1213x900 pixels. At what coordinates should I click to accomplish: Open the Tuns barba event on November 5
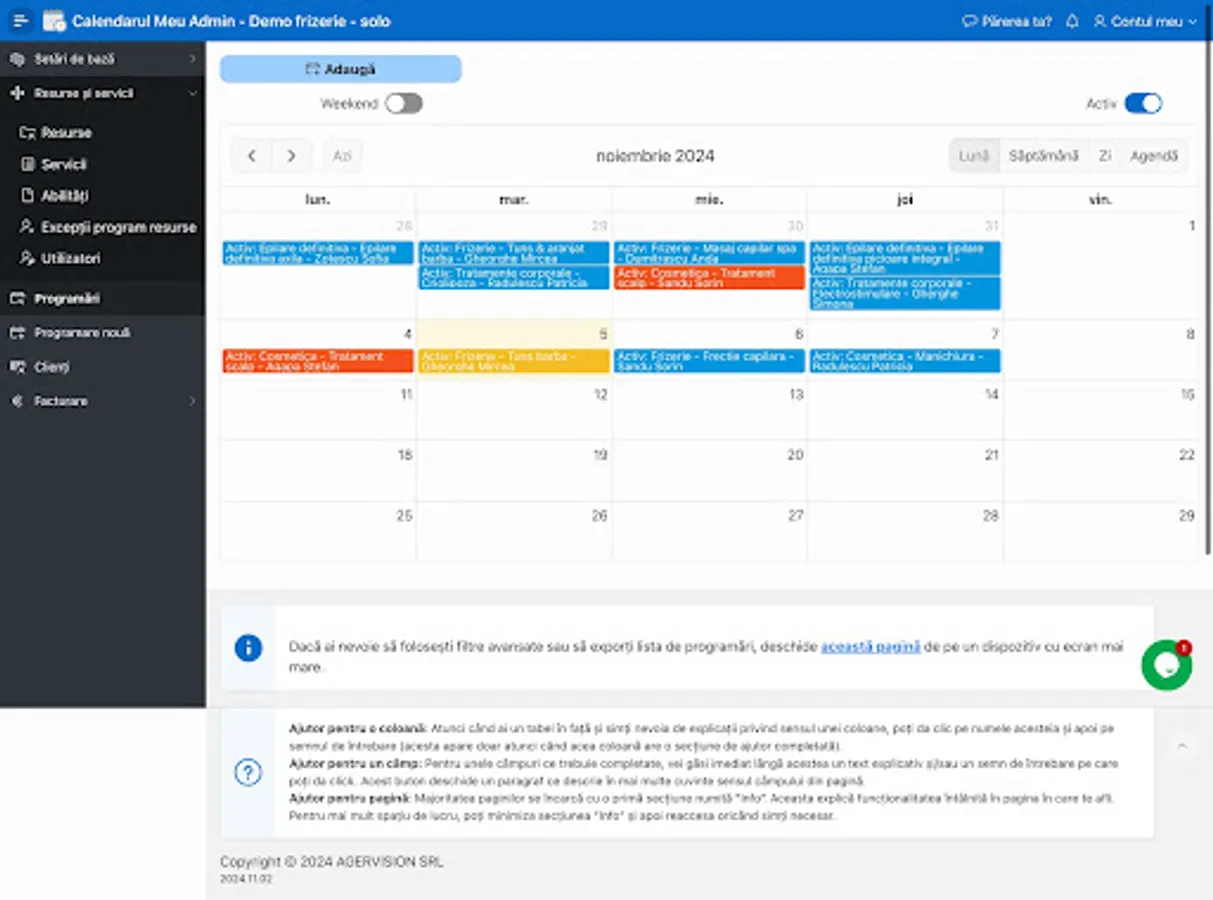click(515, 361)
